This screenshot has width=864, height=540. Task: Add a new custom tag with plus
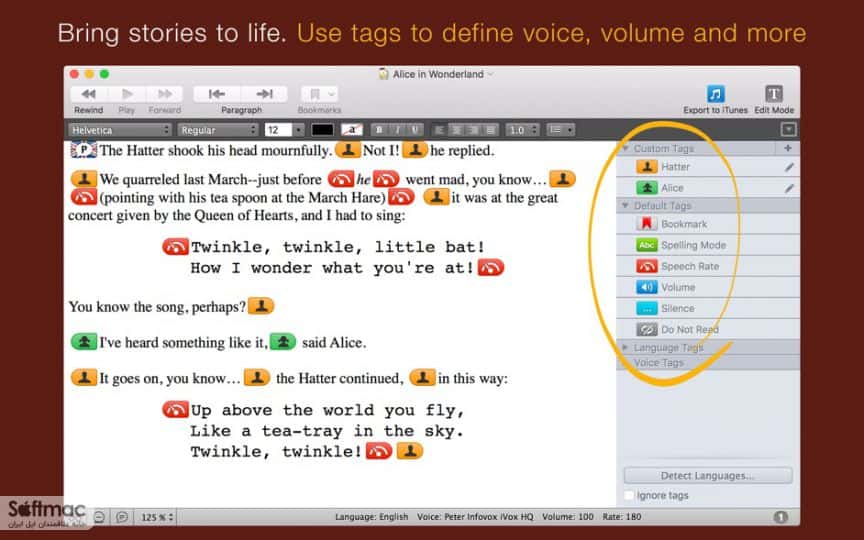click(x=787, y=148)
